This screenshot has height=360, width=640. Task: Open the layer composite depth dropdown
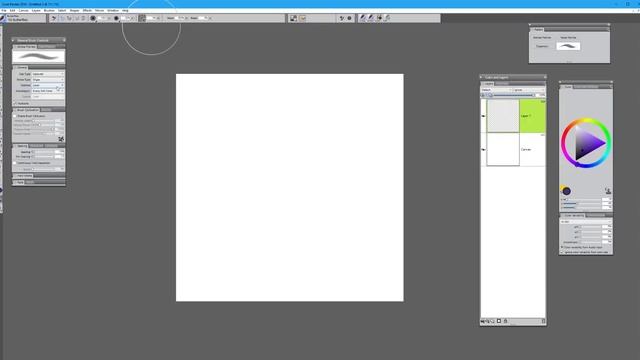[x=528, y=90]
